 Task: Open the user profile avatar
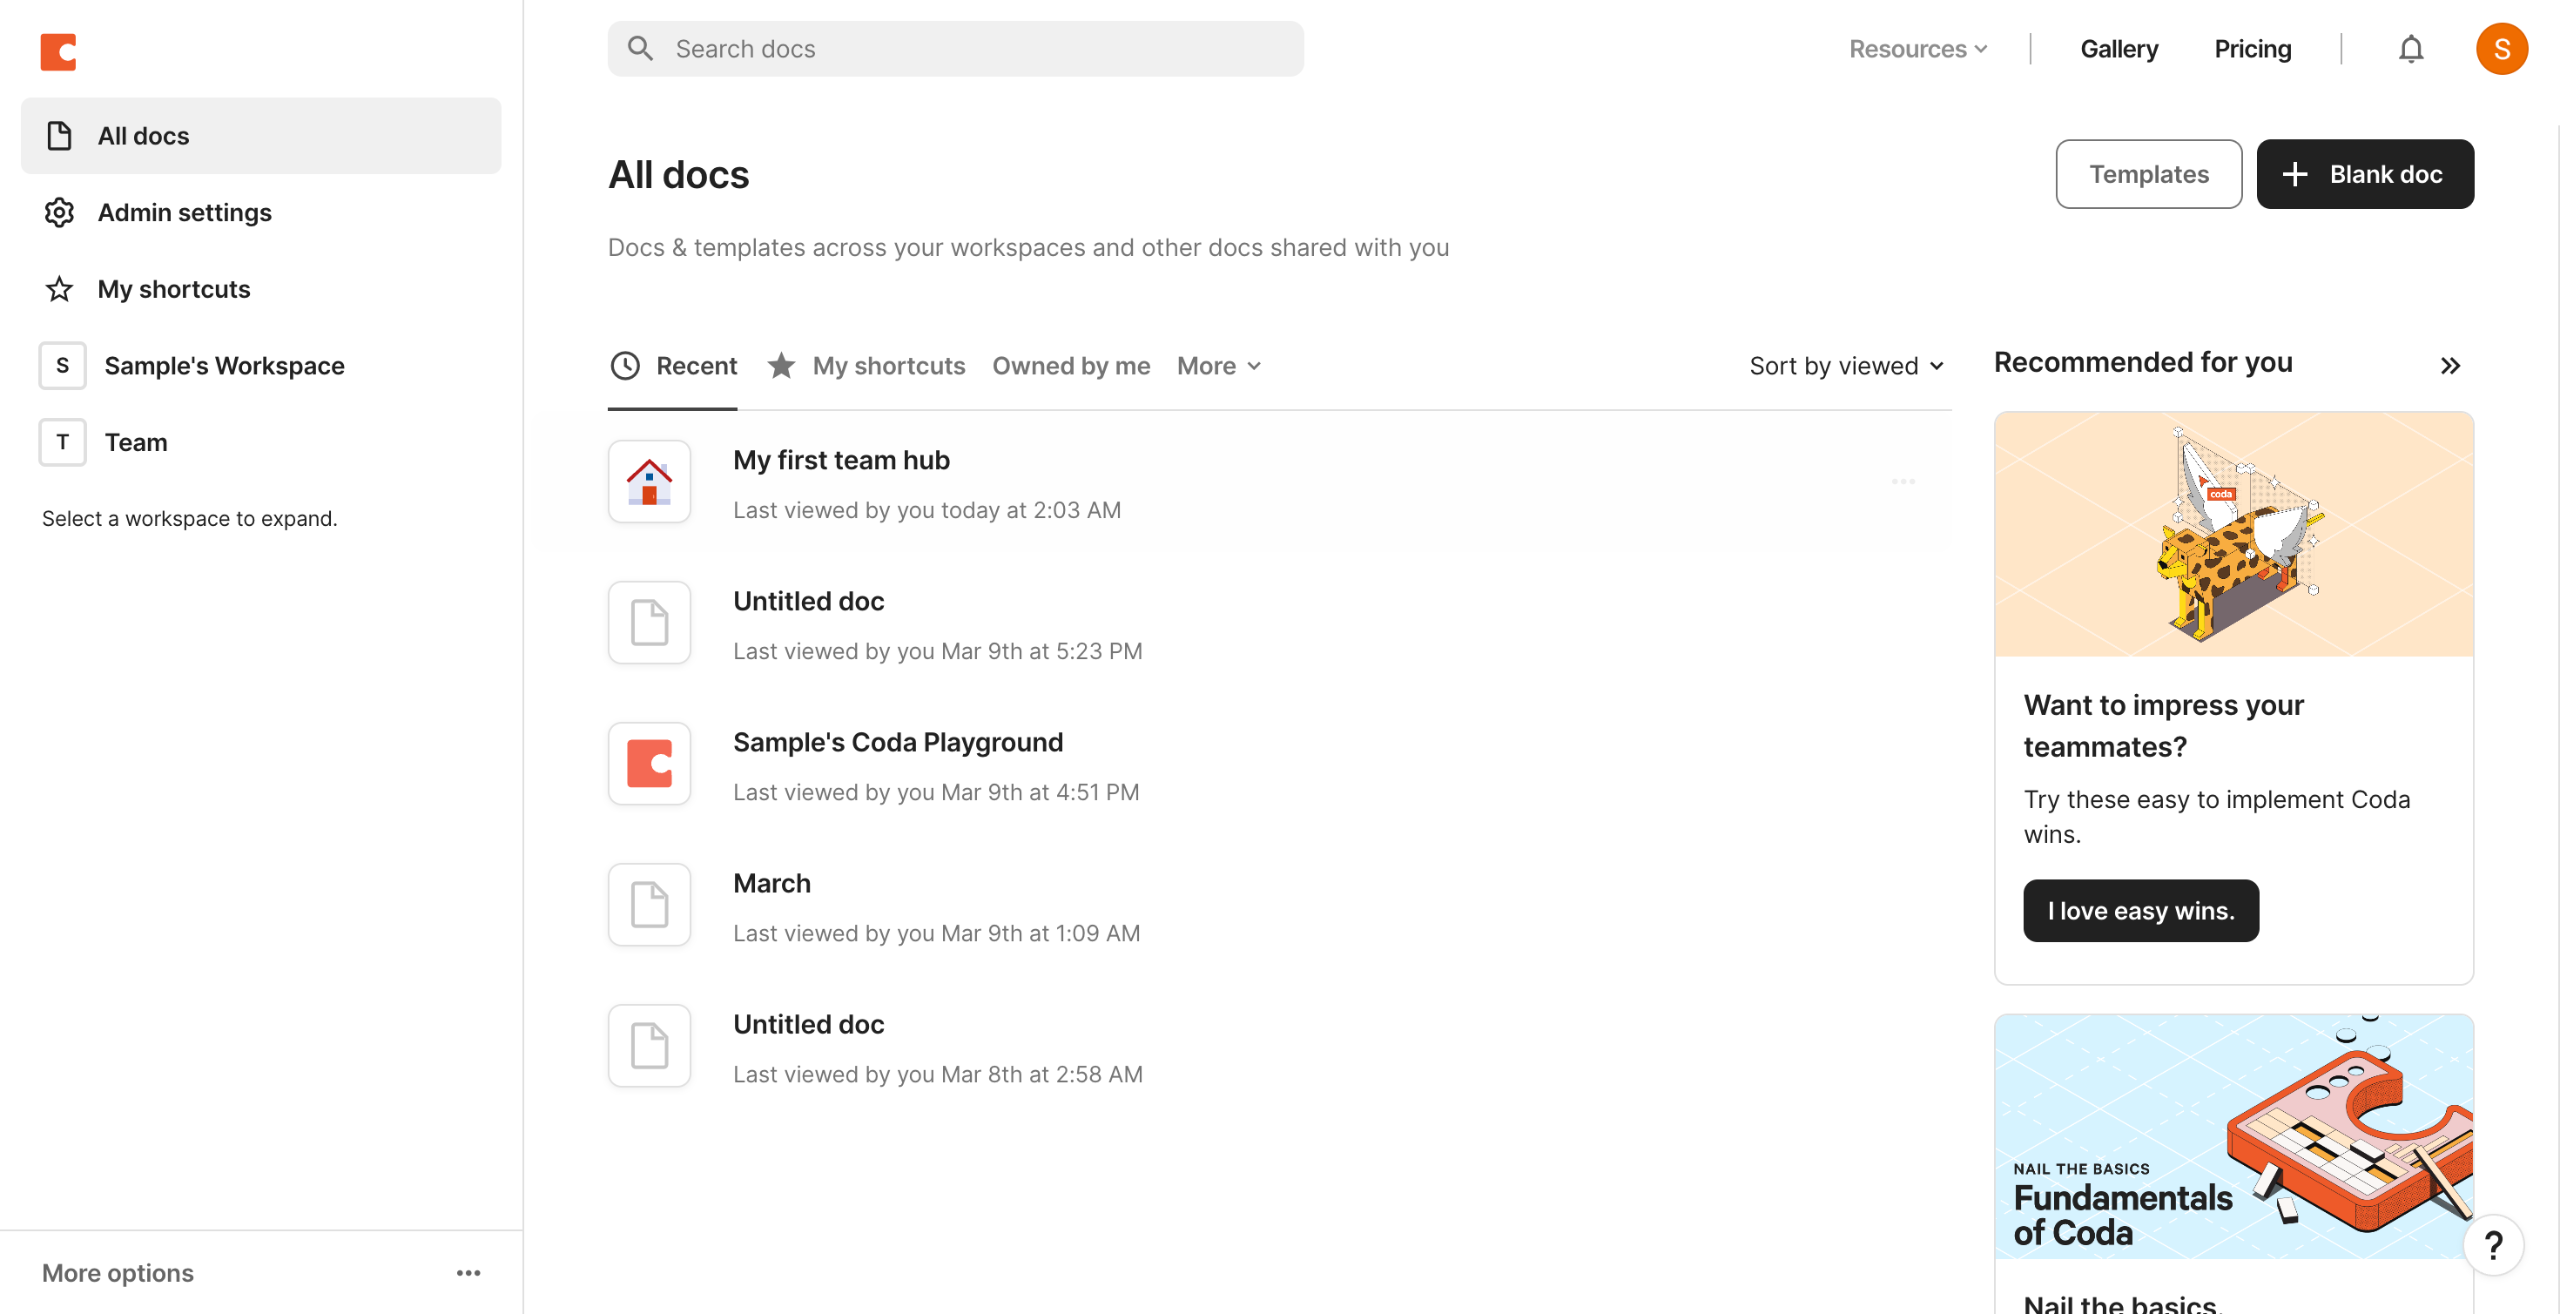[2501, 49]
